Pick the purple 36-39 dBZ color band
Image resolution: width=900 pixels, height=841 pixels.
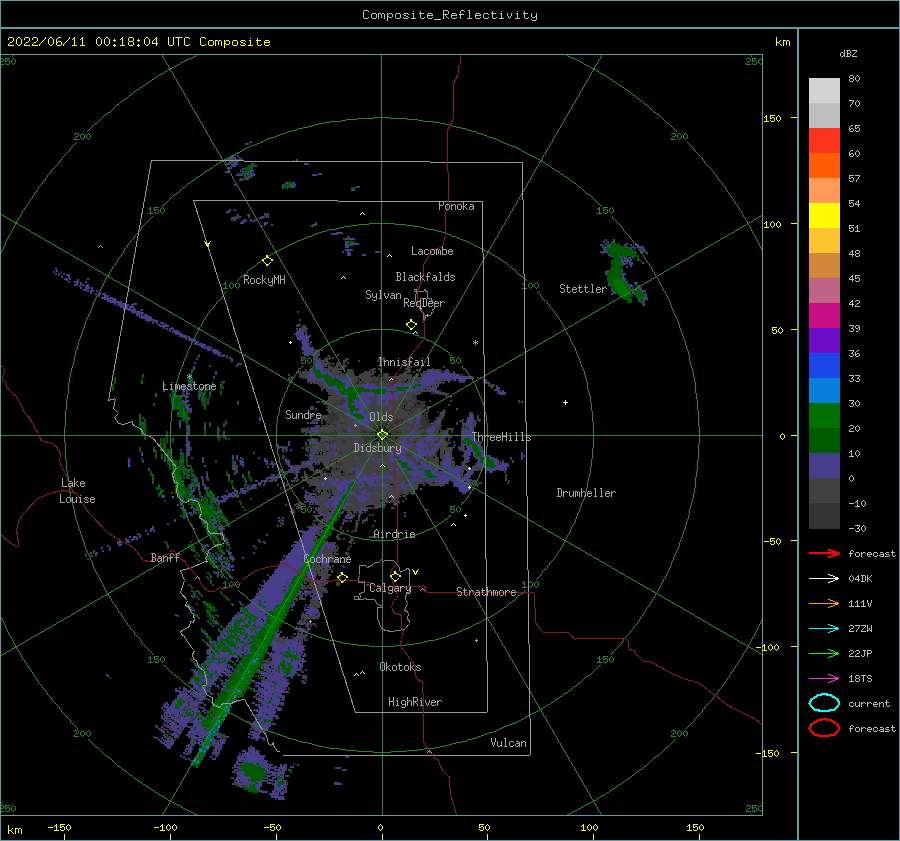[824, 340]
